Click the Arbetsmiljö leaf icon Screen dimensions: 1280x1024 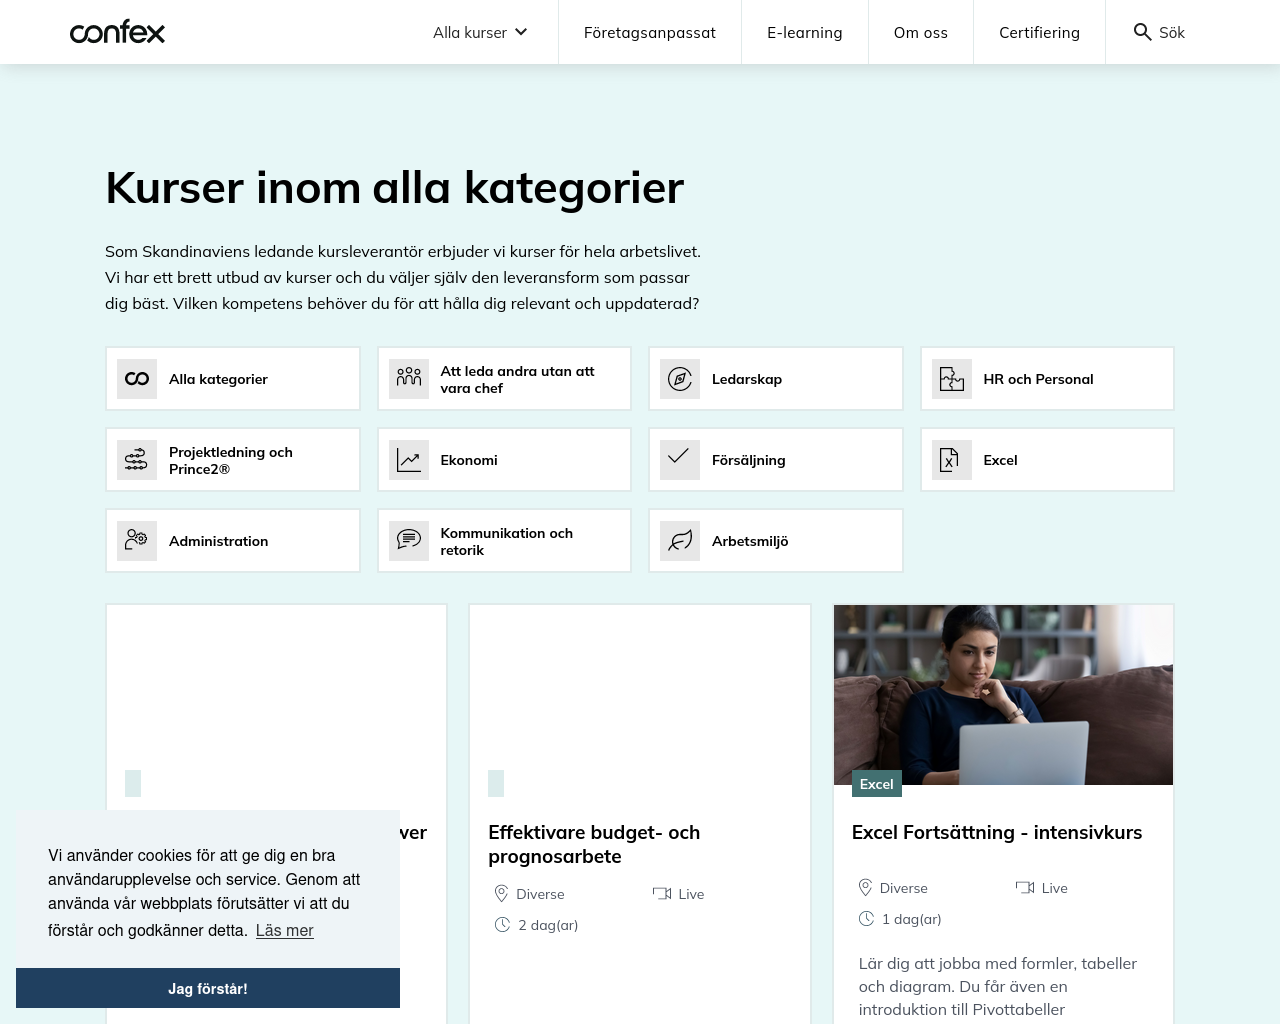680,541
